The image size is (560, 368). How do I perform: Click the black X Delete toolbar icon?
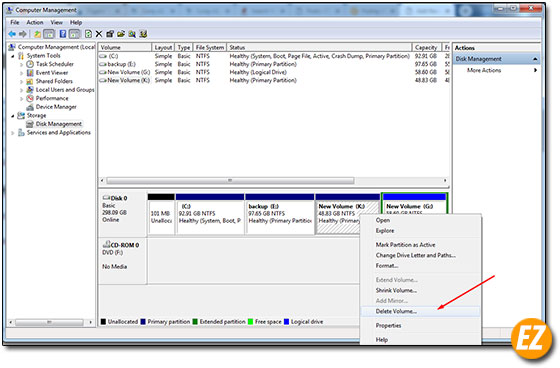pos(99,34)
